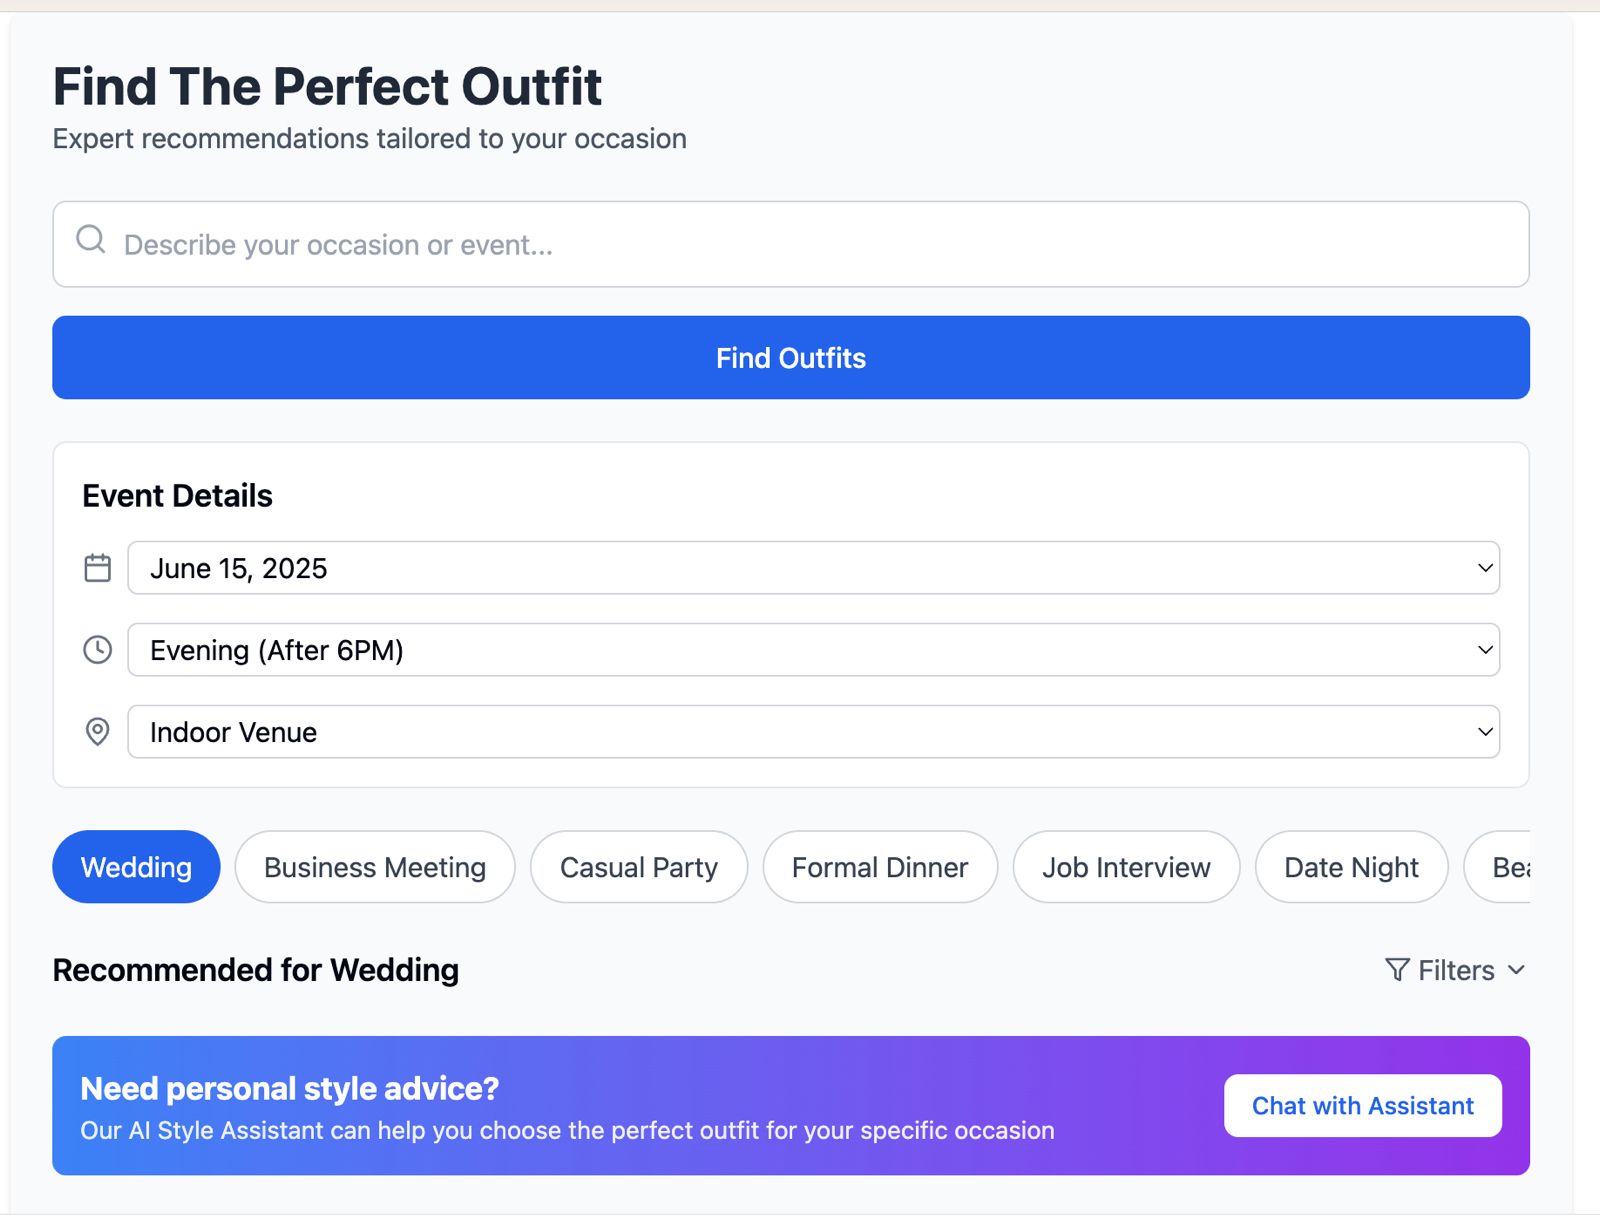Click the clock icon beside time
The width and height of the screenshot is (1600, 1227).
click(x=97, y=650)
